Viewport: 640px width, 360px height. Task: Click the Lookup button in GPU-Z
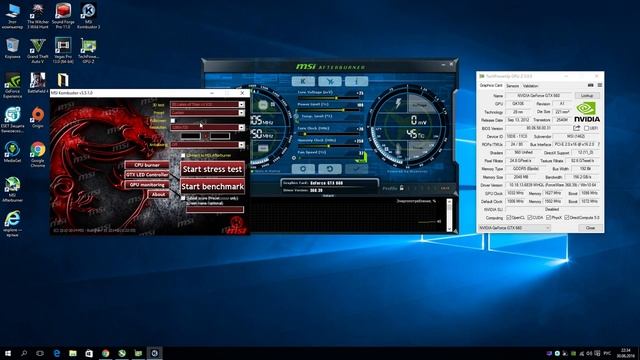tap(587, 96)
